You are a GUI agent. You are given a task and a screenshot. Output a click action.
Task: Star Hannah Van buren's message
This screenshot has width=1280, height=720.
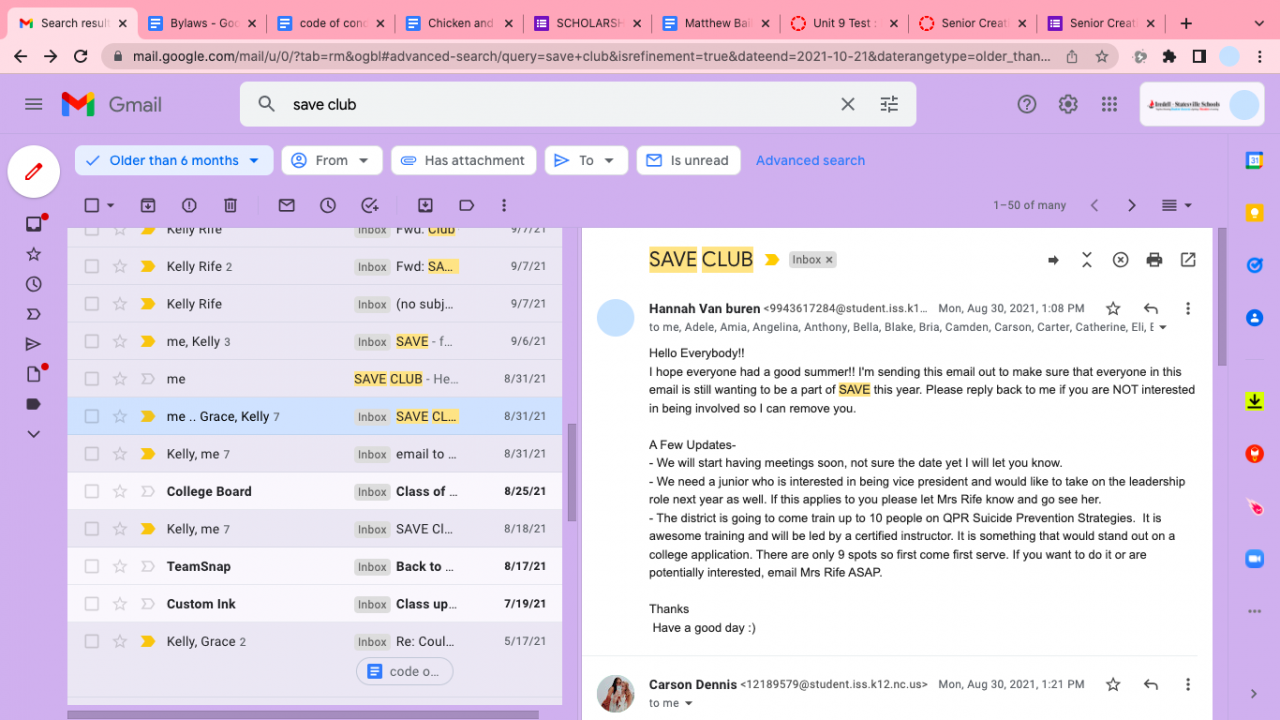[x=1113, y=309]
